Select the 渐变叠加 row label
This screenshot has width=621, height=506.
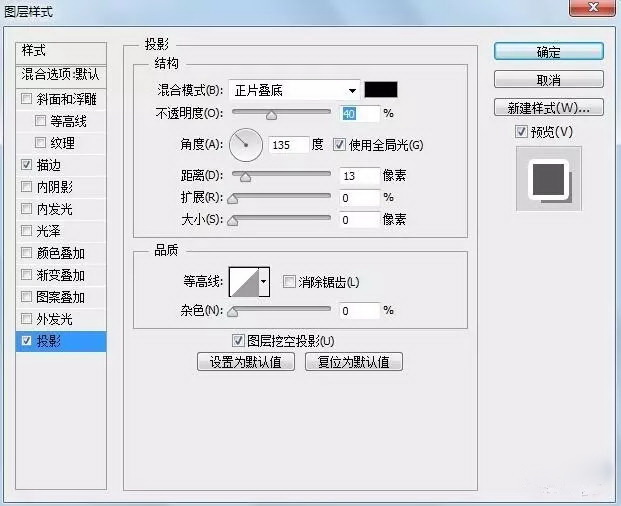coord(61,275)
